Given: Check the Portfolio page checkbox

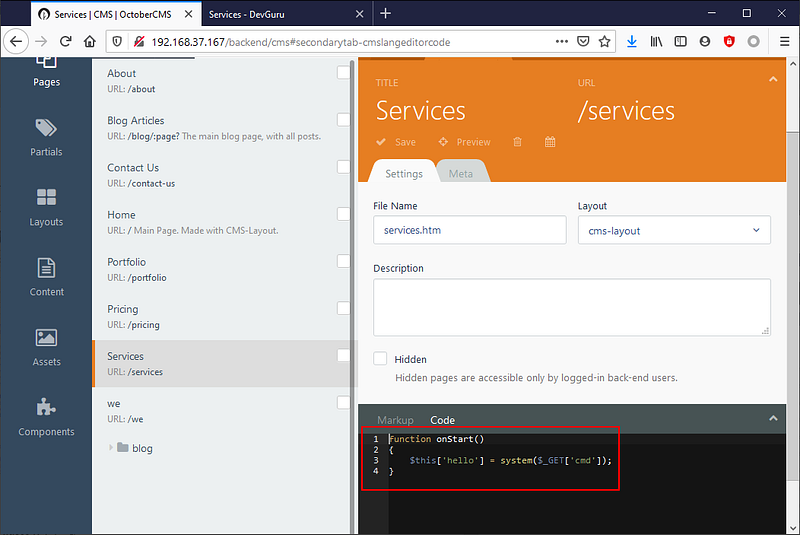Looking at the screenshot, I should coord(343,261).
